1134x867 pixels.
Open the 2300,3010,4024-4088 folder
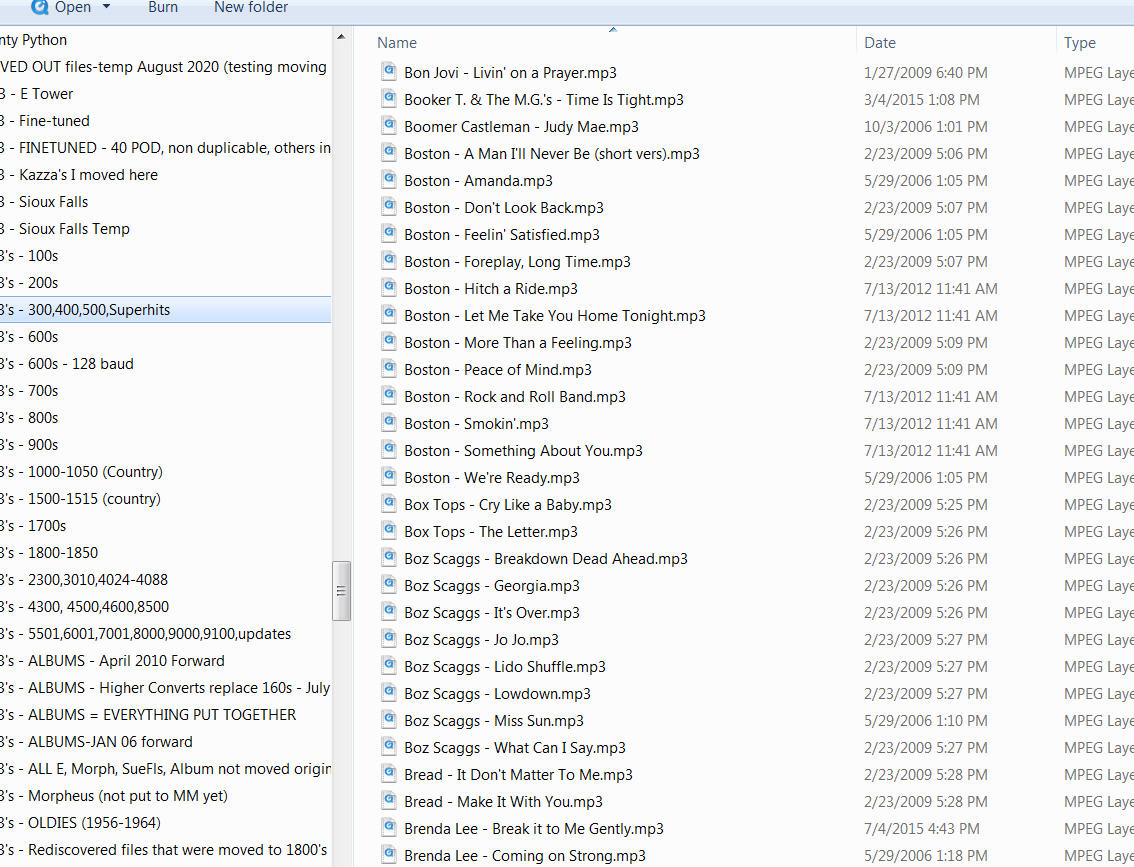pos(98,579)
